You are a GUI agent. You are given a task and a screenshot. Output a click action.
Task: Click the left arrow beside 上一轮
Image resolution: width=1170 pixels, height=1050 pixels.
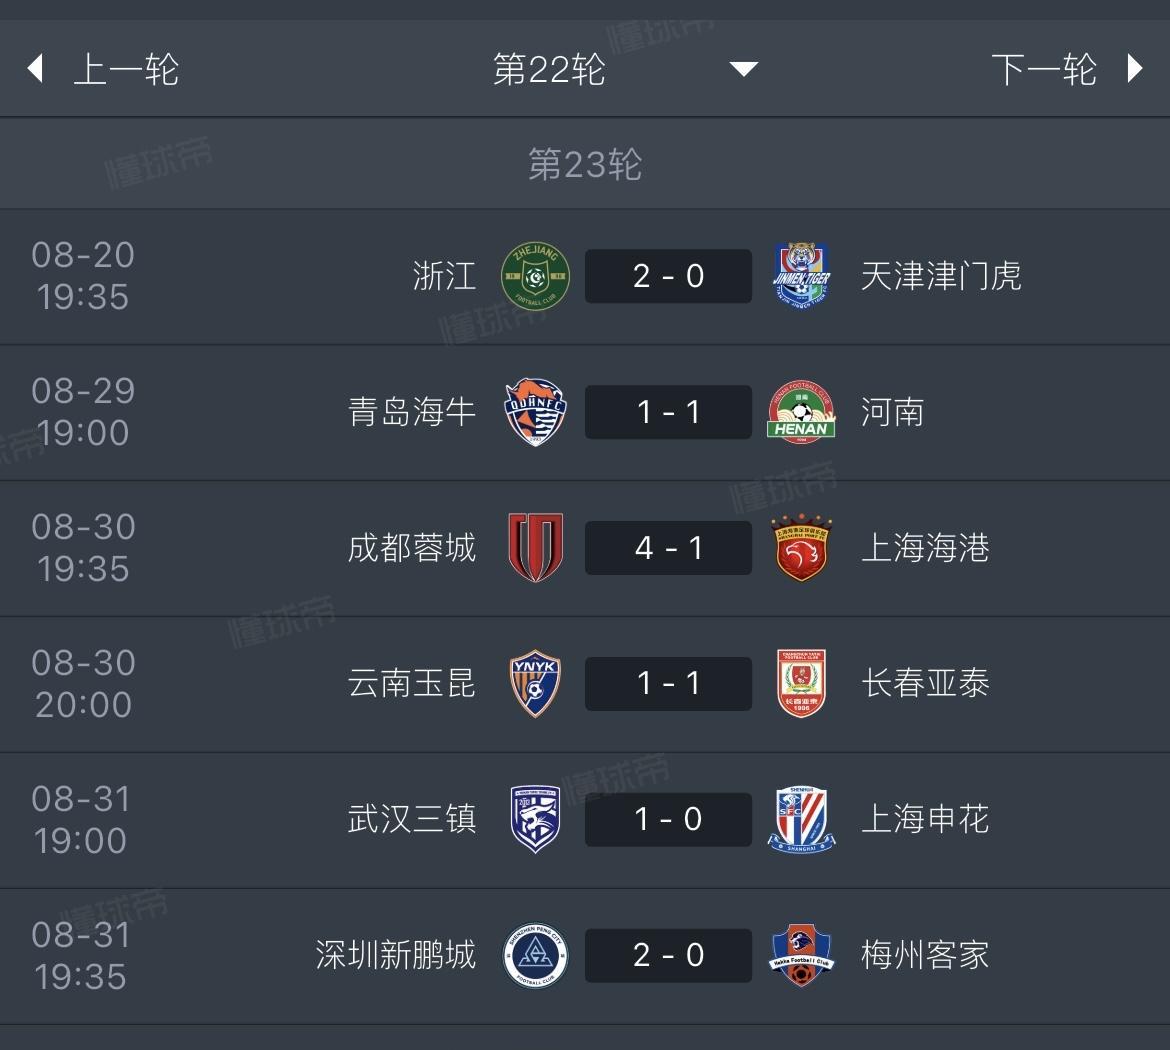36,69
